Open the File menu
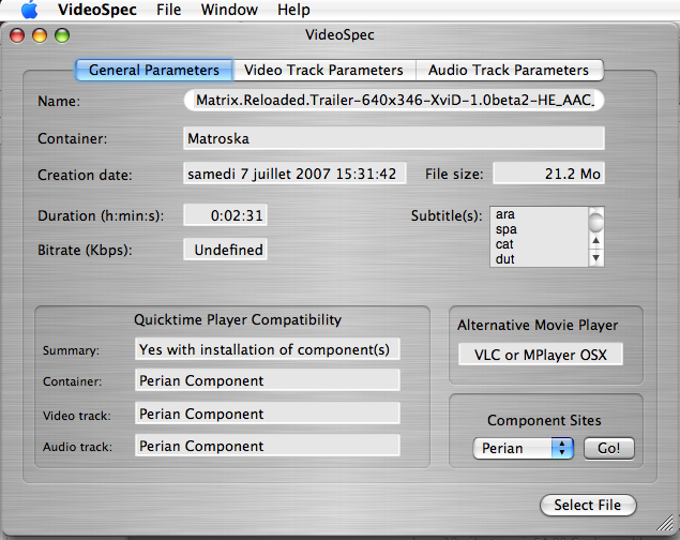Image resolution: width=680 pixels, height=540 pixels. coord(169,10)
